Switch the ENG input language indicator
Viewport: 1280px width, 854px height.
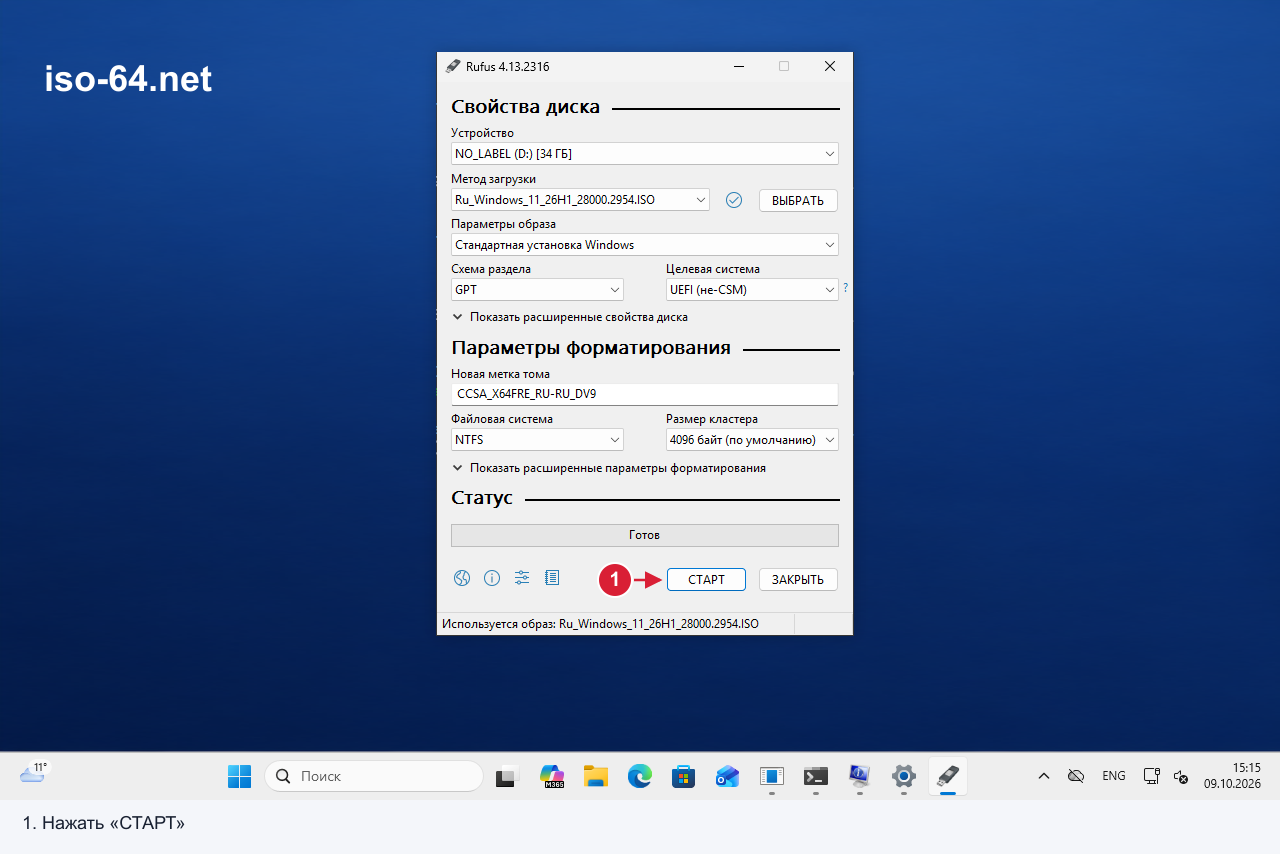(x=1114, y=776)
